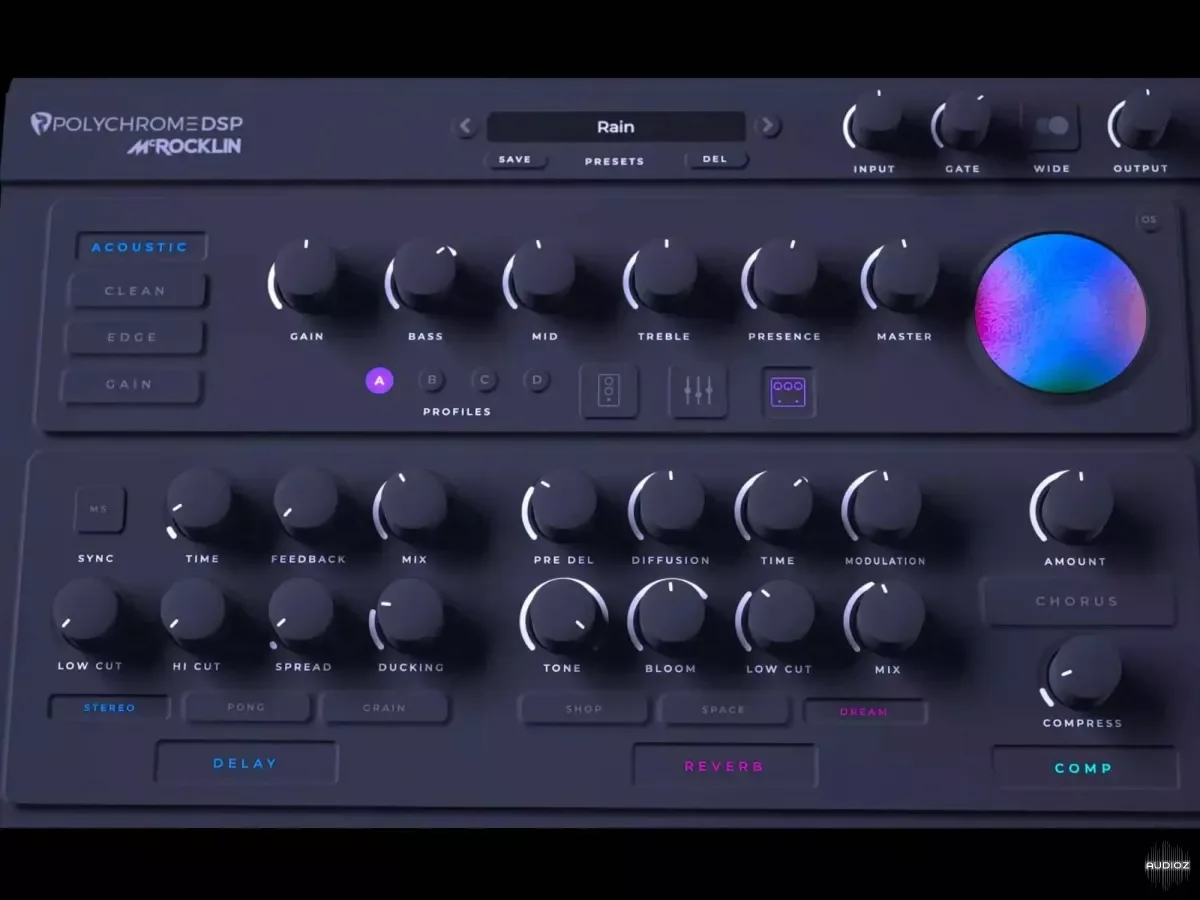
Task: Choose GRAIN delay mode
Action: tap(384, 708)
